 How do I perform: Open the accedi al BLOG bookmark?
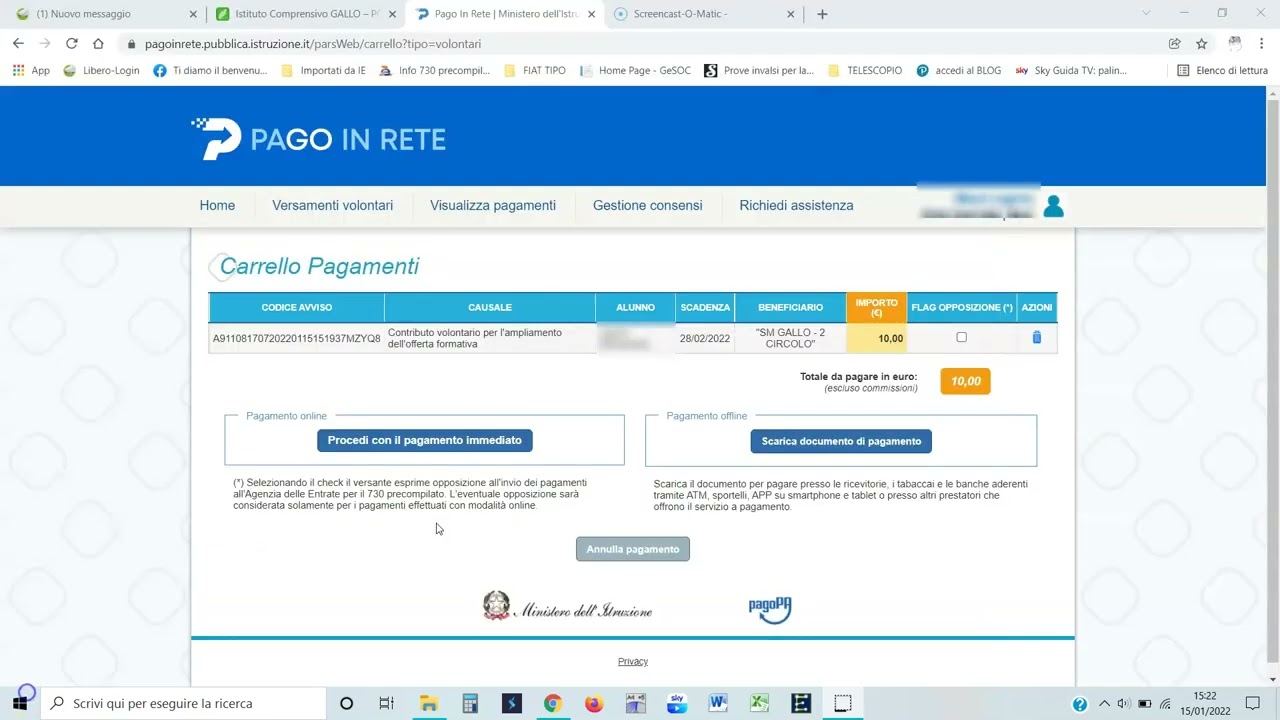[959, 71]
